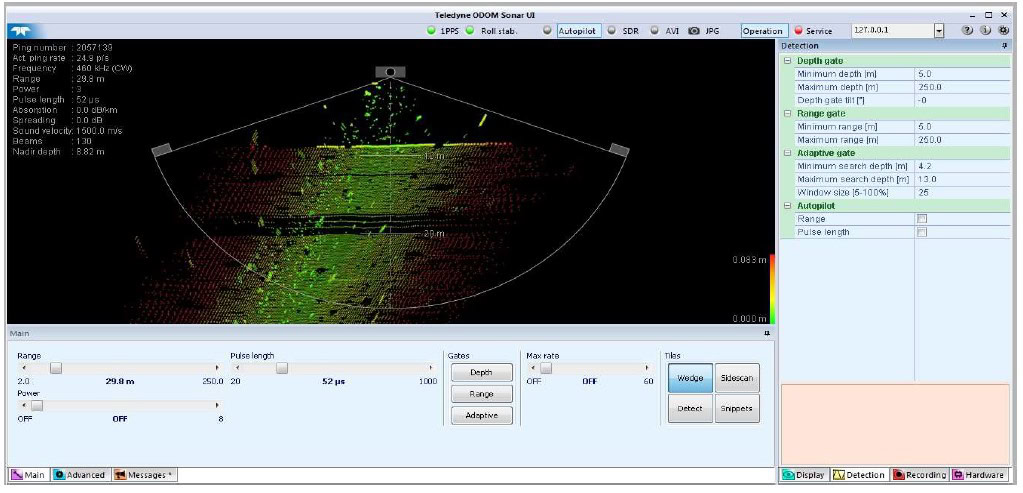Click the Range slider left arrow
This screenshot has height=493, width=1023.
point(23,368)
